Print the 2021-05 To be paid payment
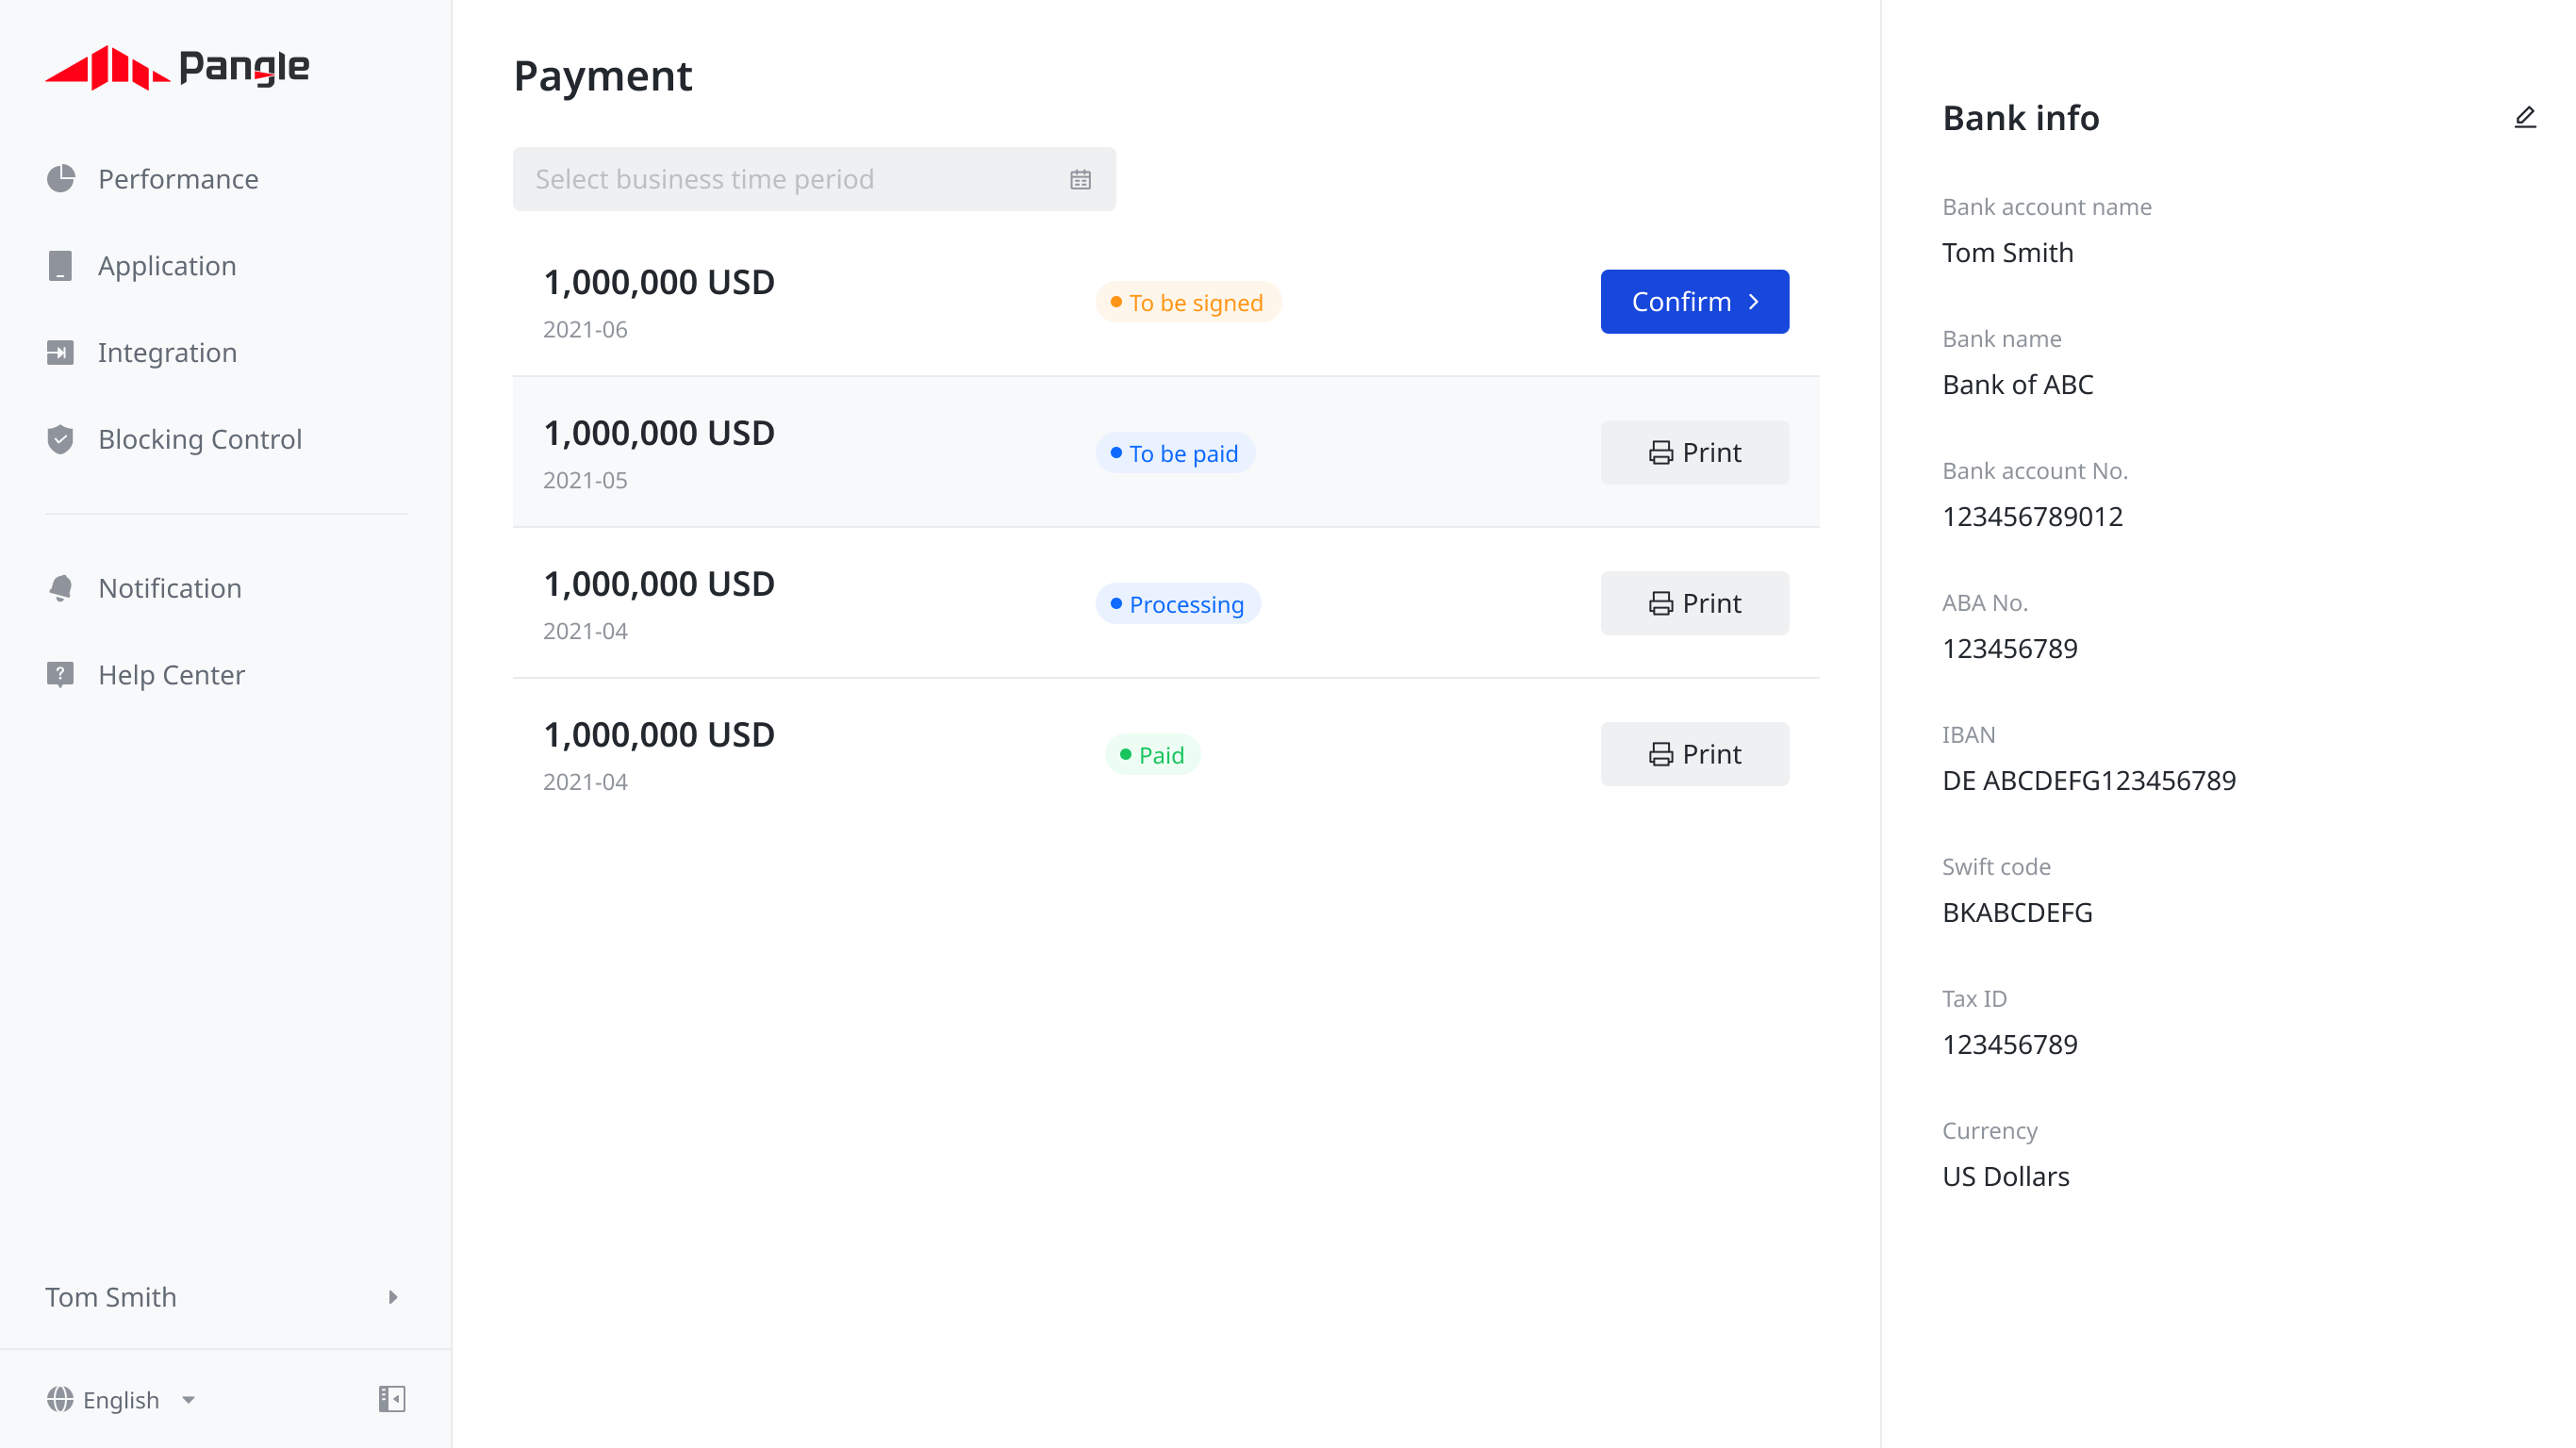 pyautogui.click(x=1694, y=453)
